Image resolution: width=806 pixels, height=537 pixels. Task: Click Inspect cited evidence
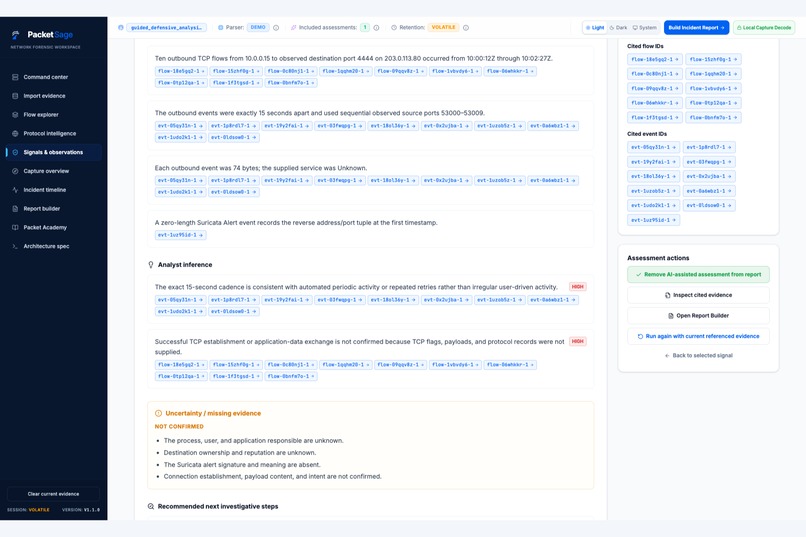(698, 295)
